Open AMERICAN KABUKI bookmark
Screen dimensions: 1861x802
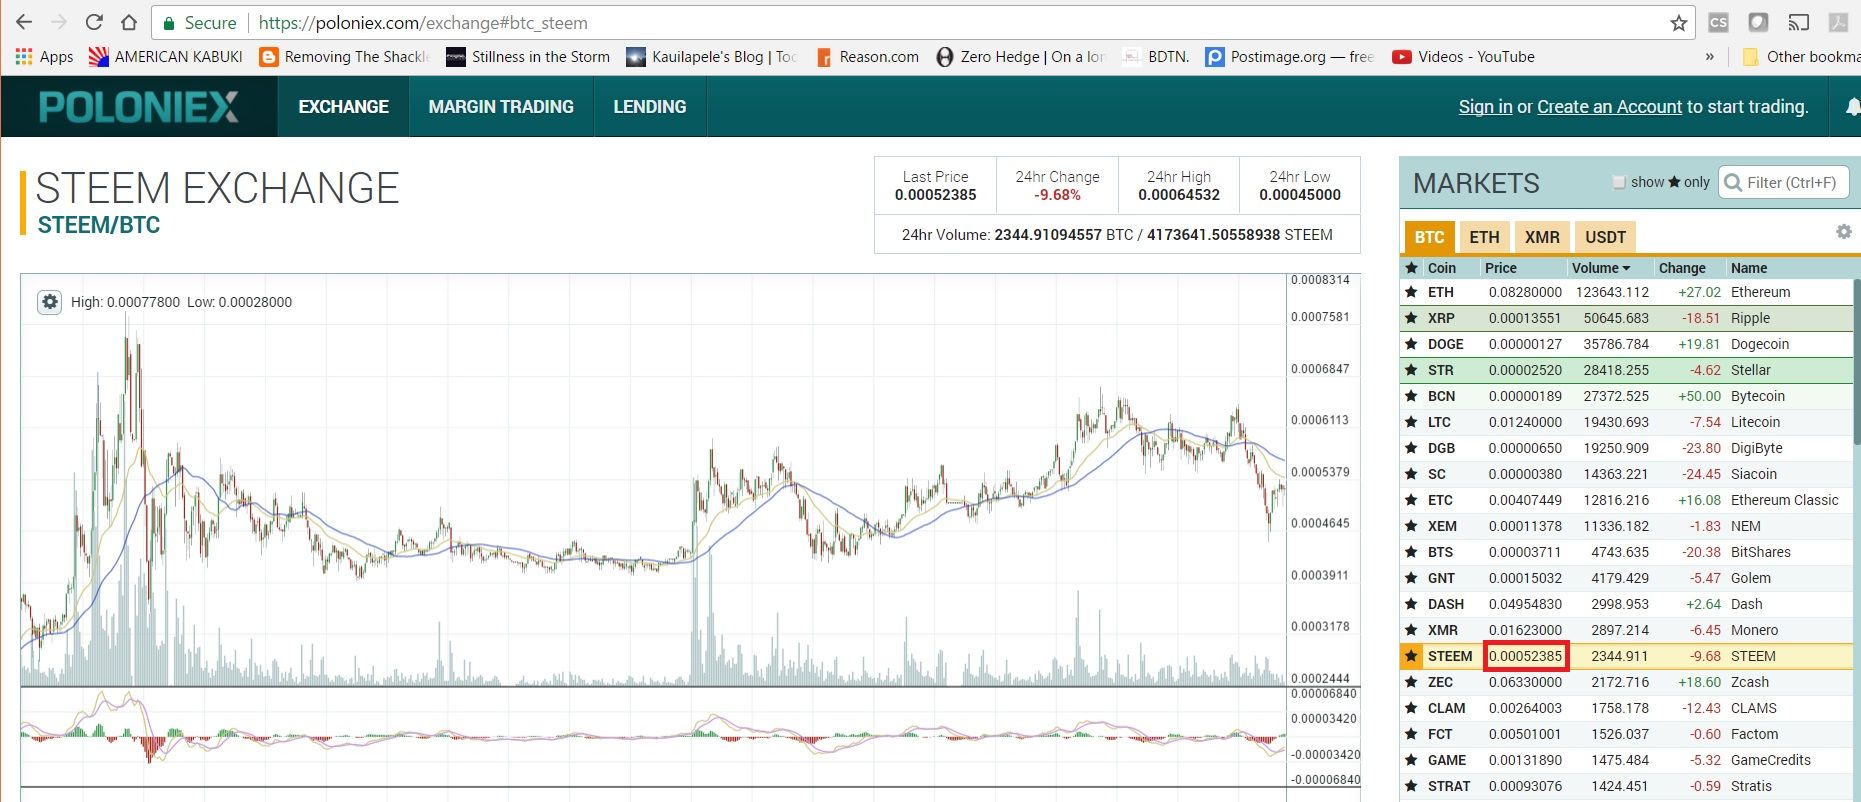click(x=166, y=57)
